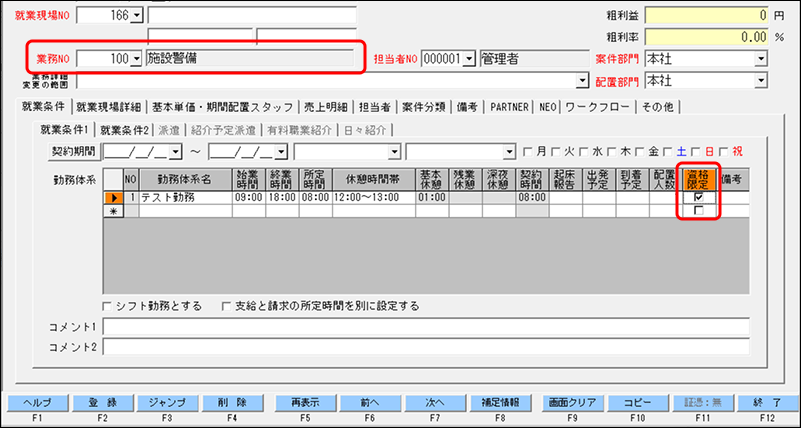Tick the 祝 holiday checkbox
Screen dimensions: 801x428
tap(728, 152)
